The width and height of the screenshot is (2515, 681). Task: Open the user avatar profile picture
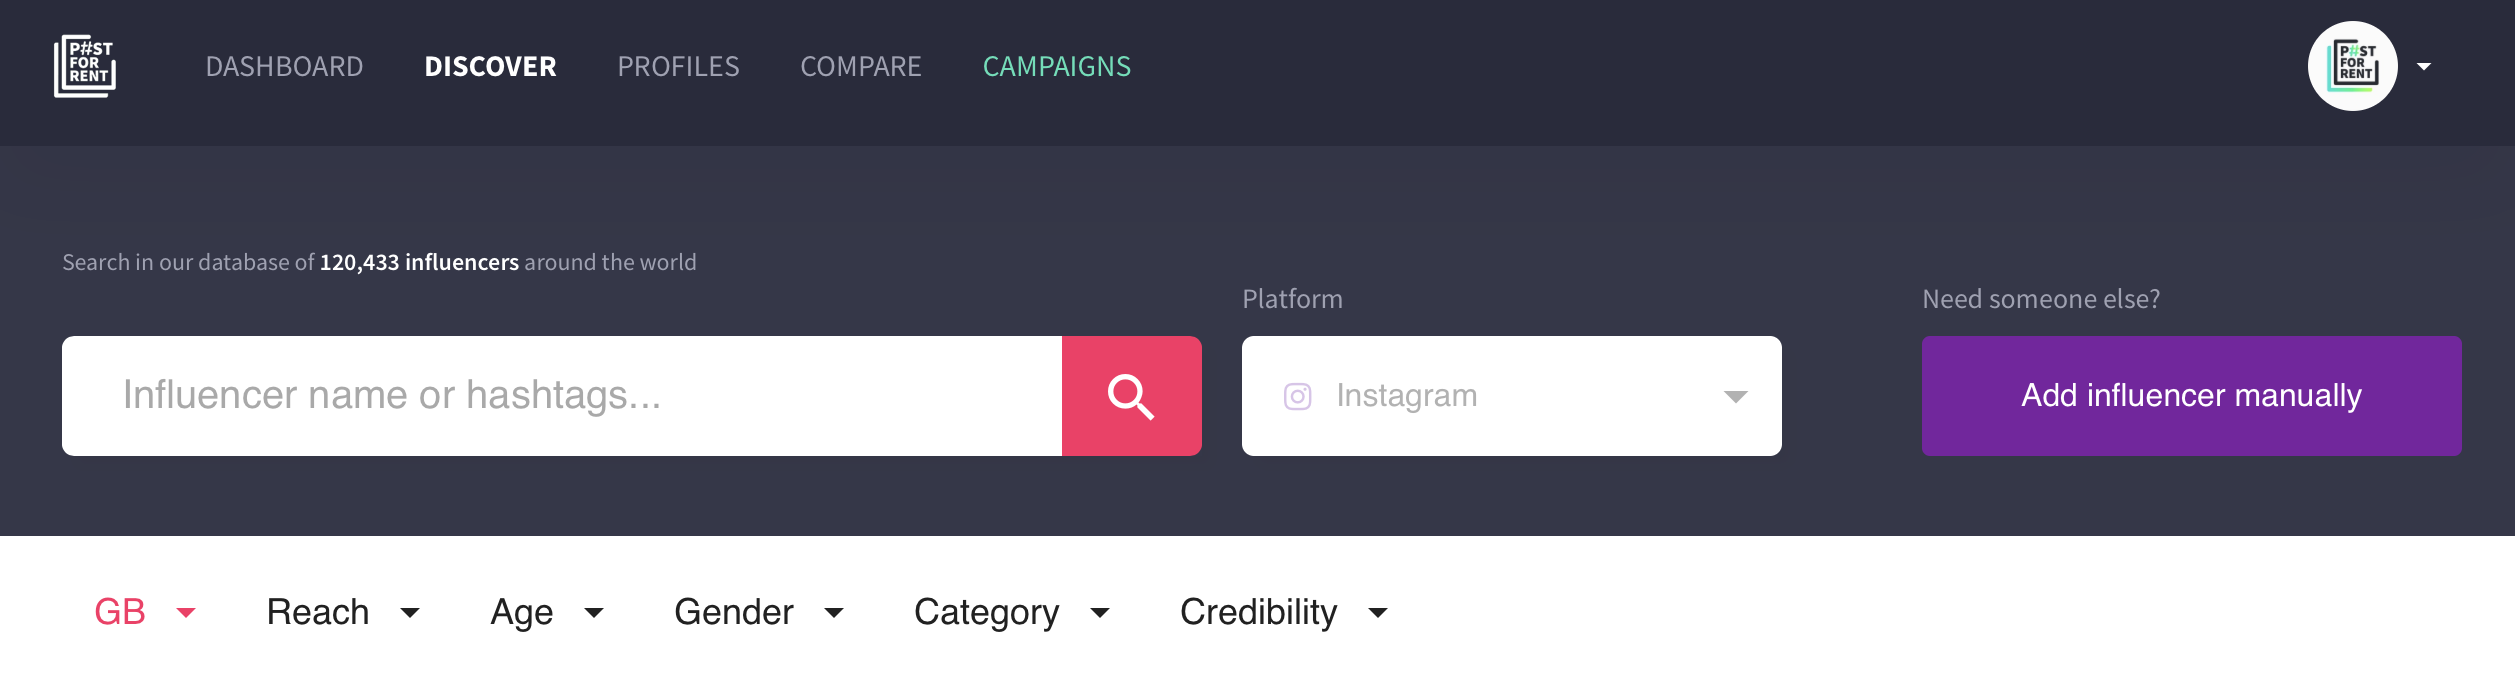[x=2352, y=66]
